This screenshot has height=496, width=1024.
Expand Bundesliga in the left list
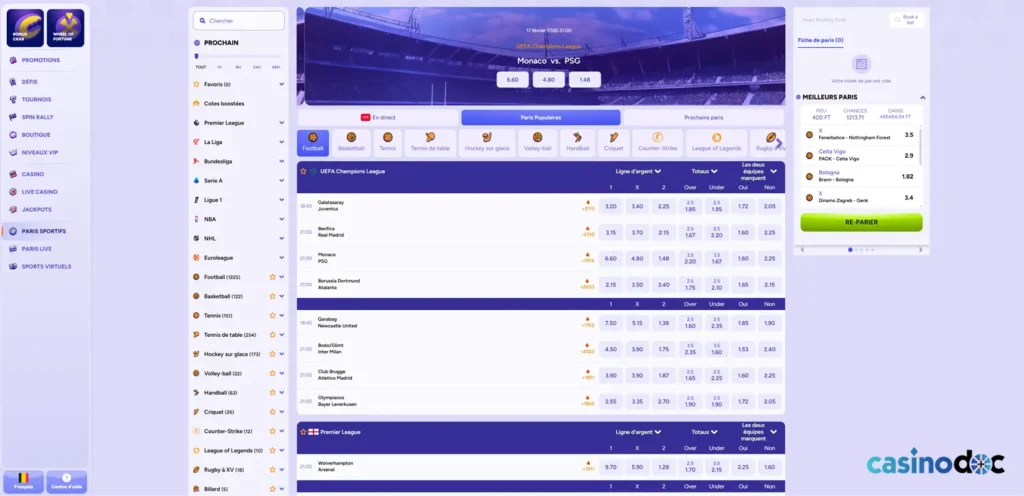281,161
